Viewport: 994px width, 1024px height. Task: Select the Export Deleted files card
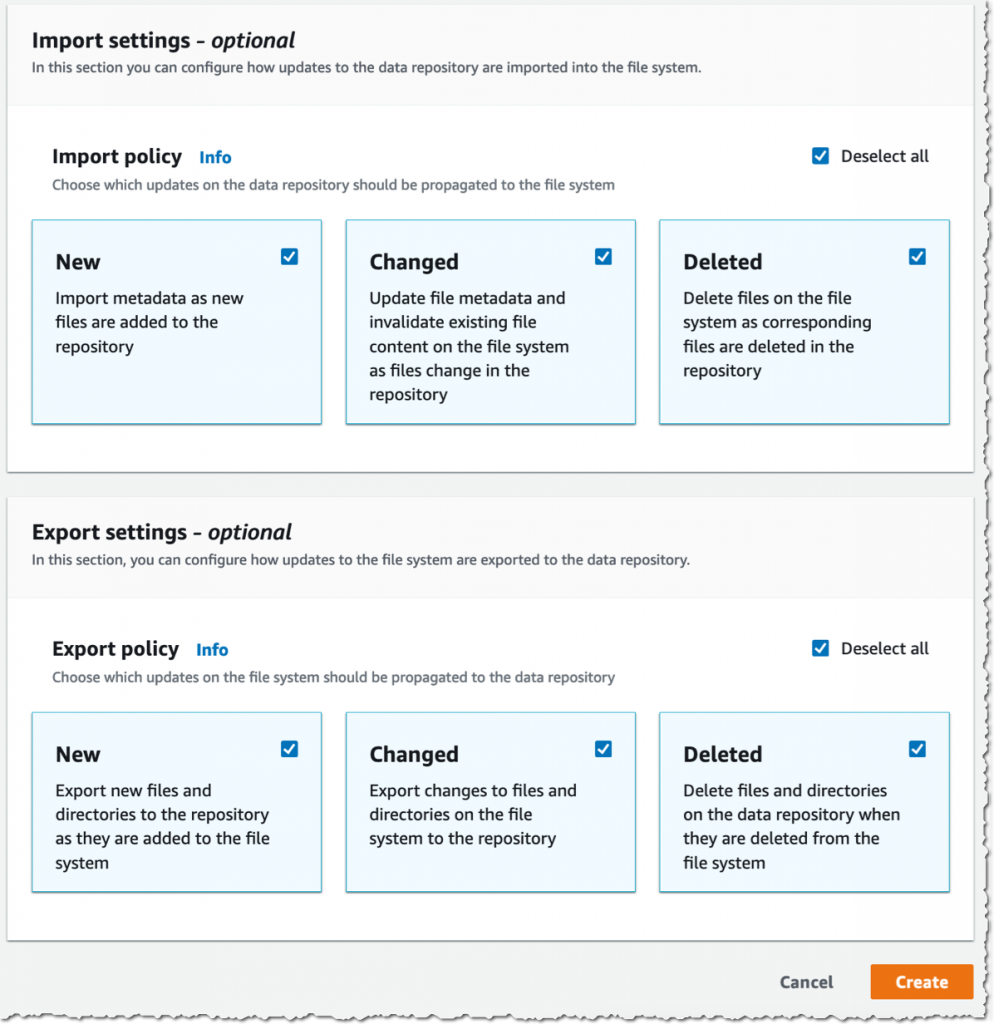point(805,802)
